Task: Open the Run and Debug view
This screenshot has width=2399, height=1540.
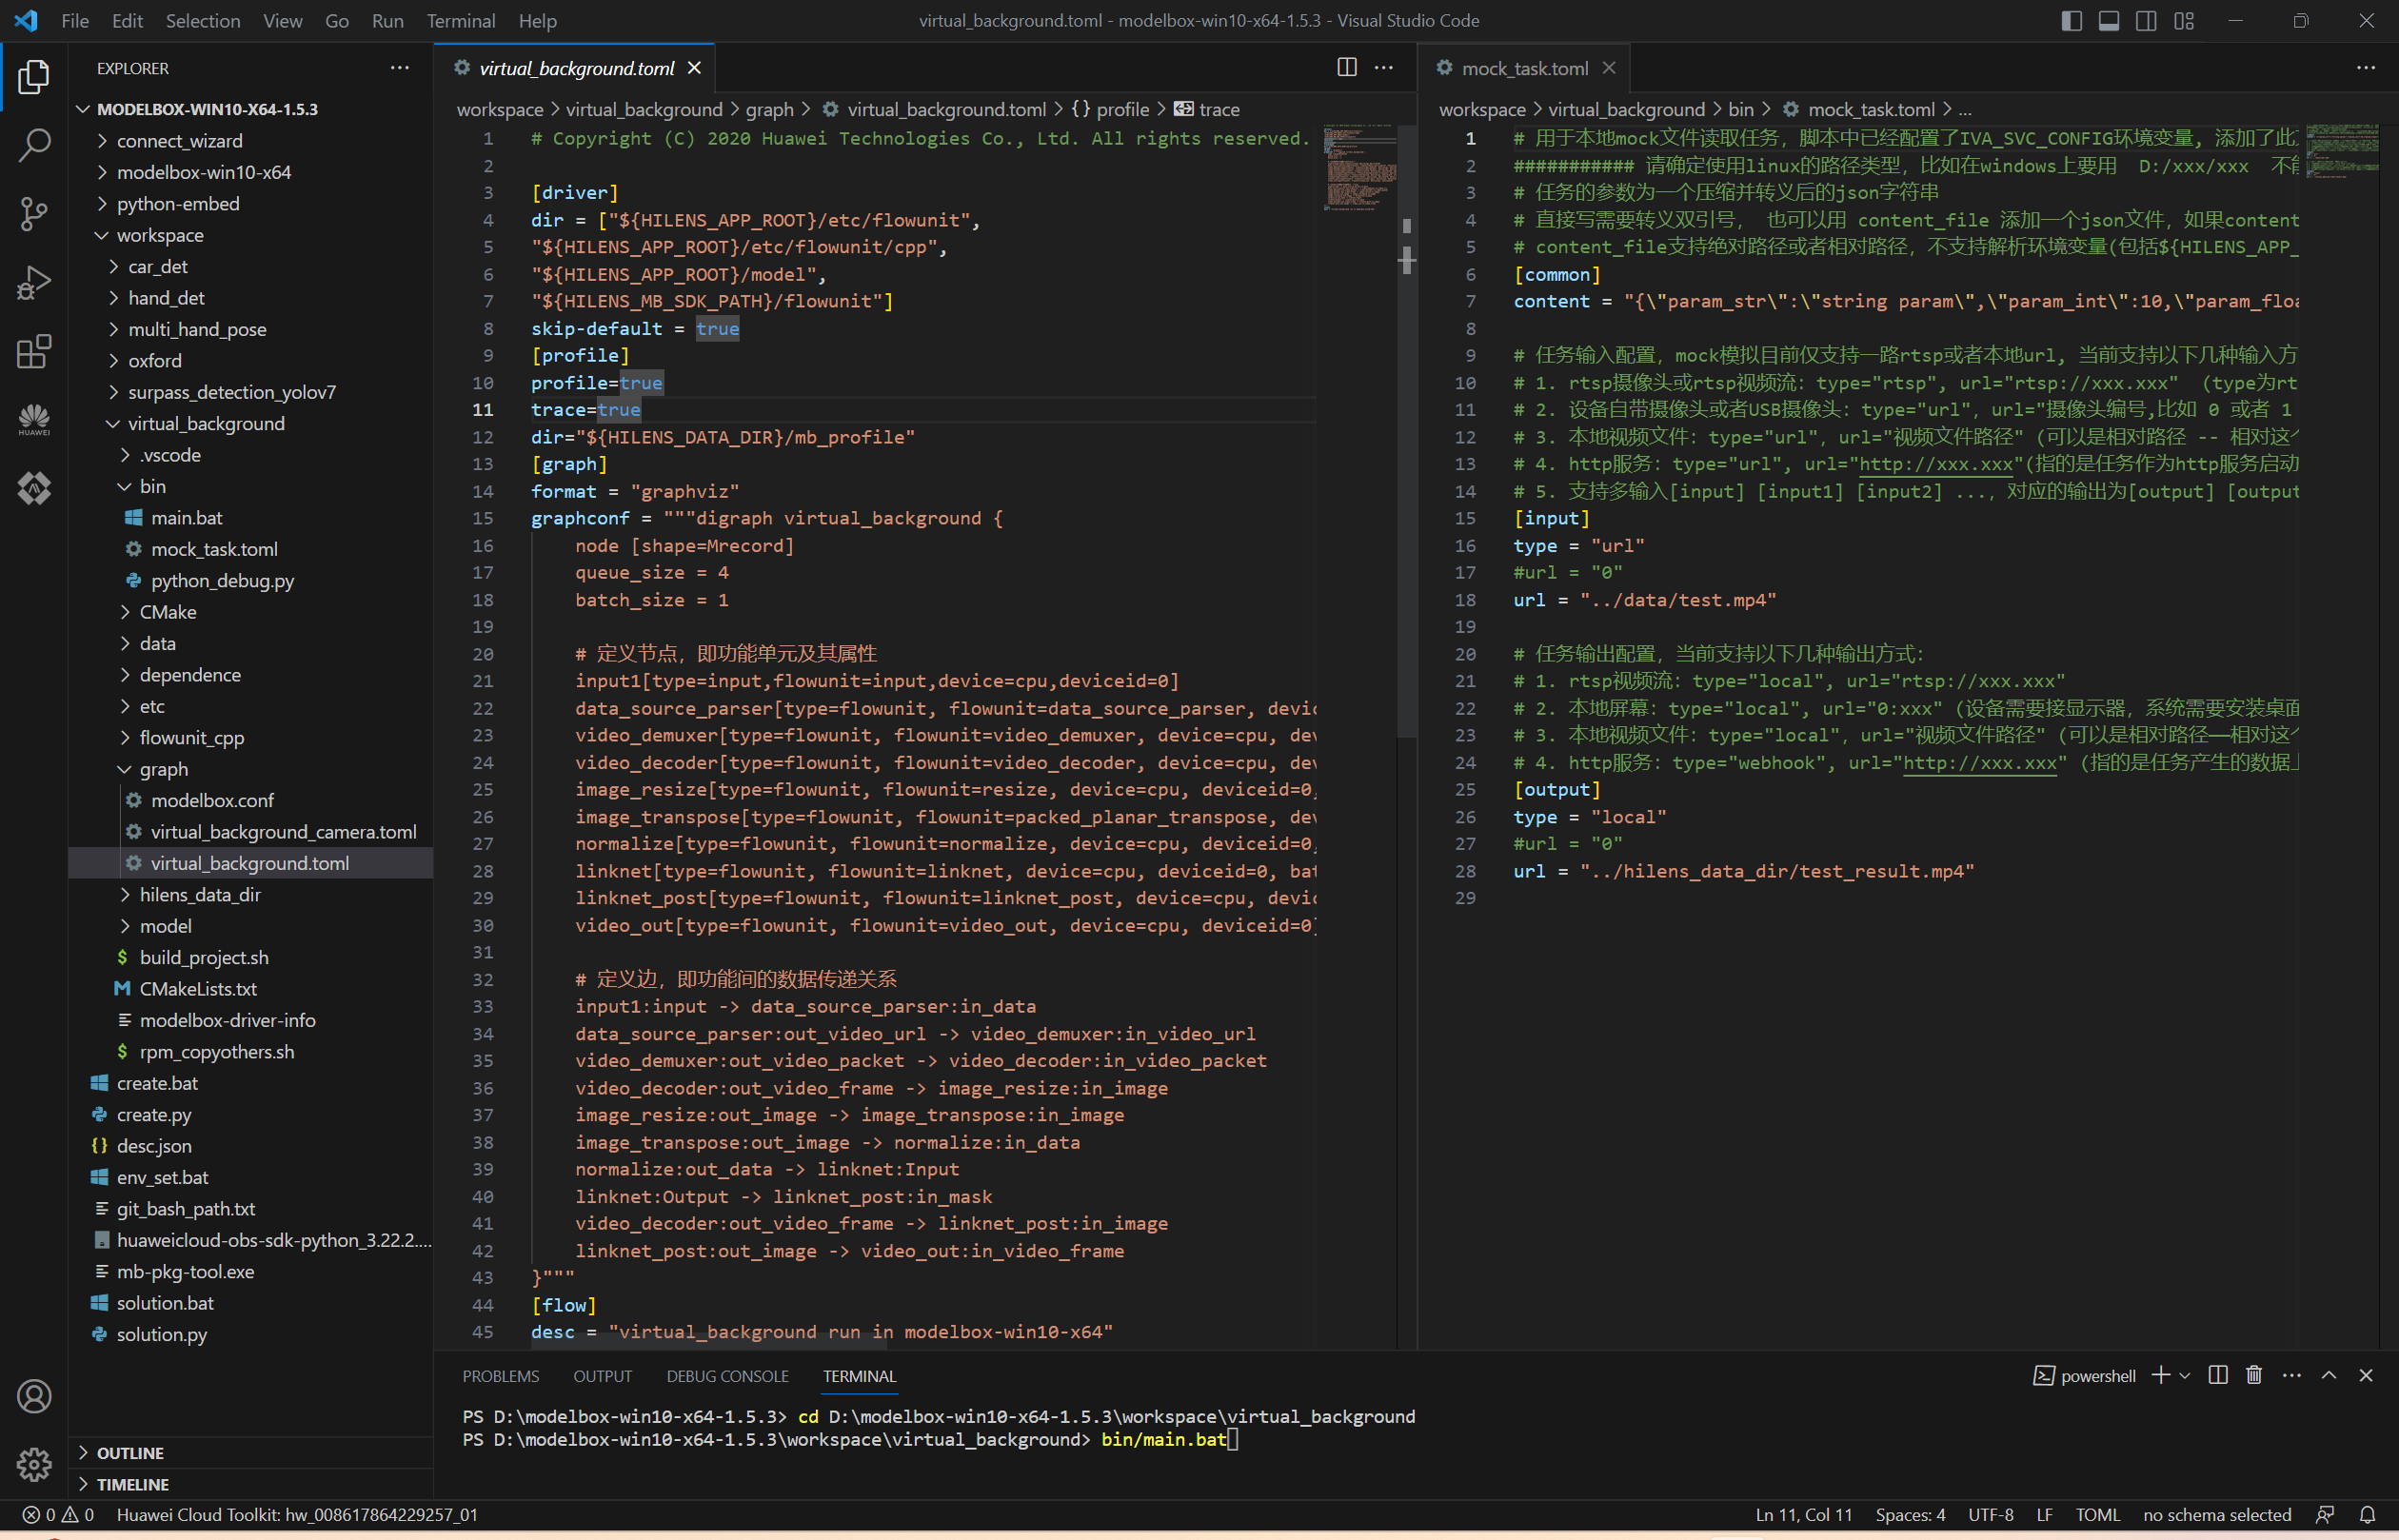Action: 34,283
